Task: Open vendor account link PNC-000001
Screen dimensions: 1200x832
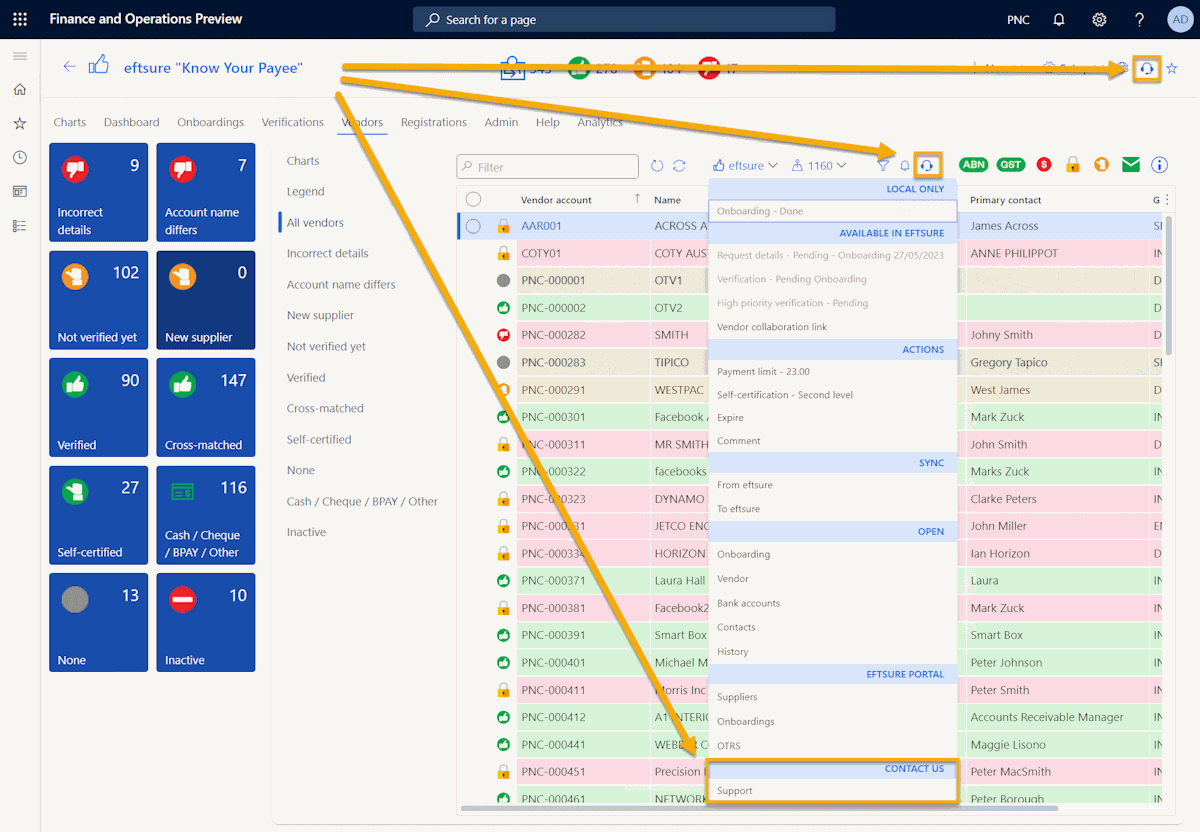Action: tap(553, 281)
